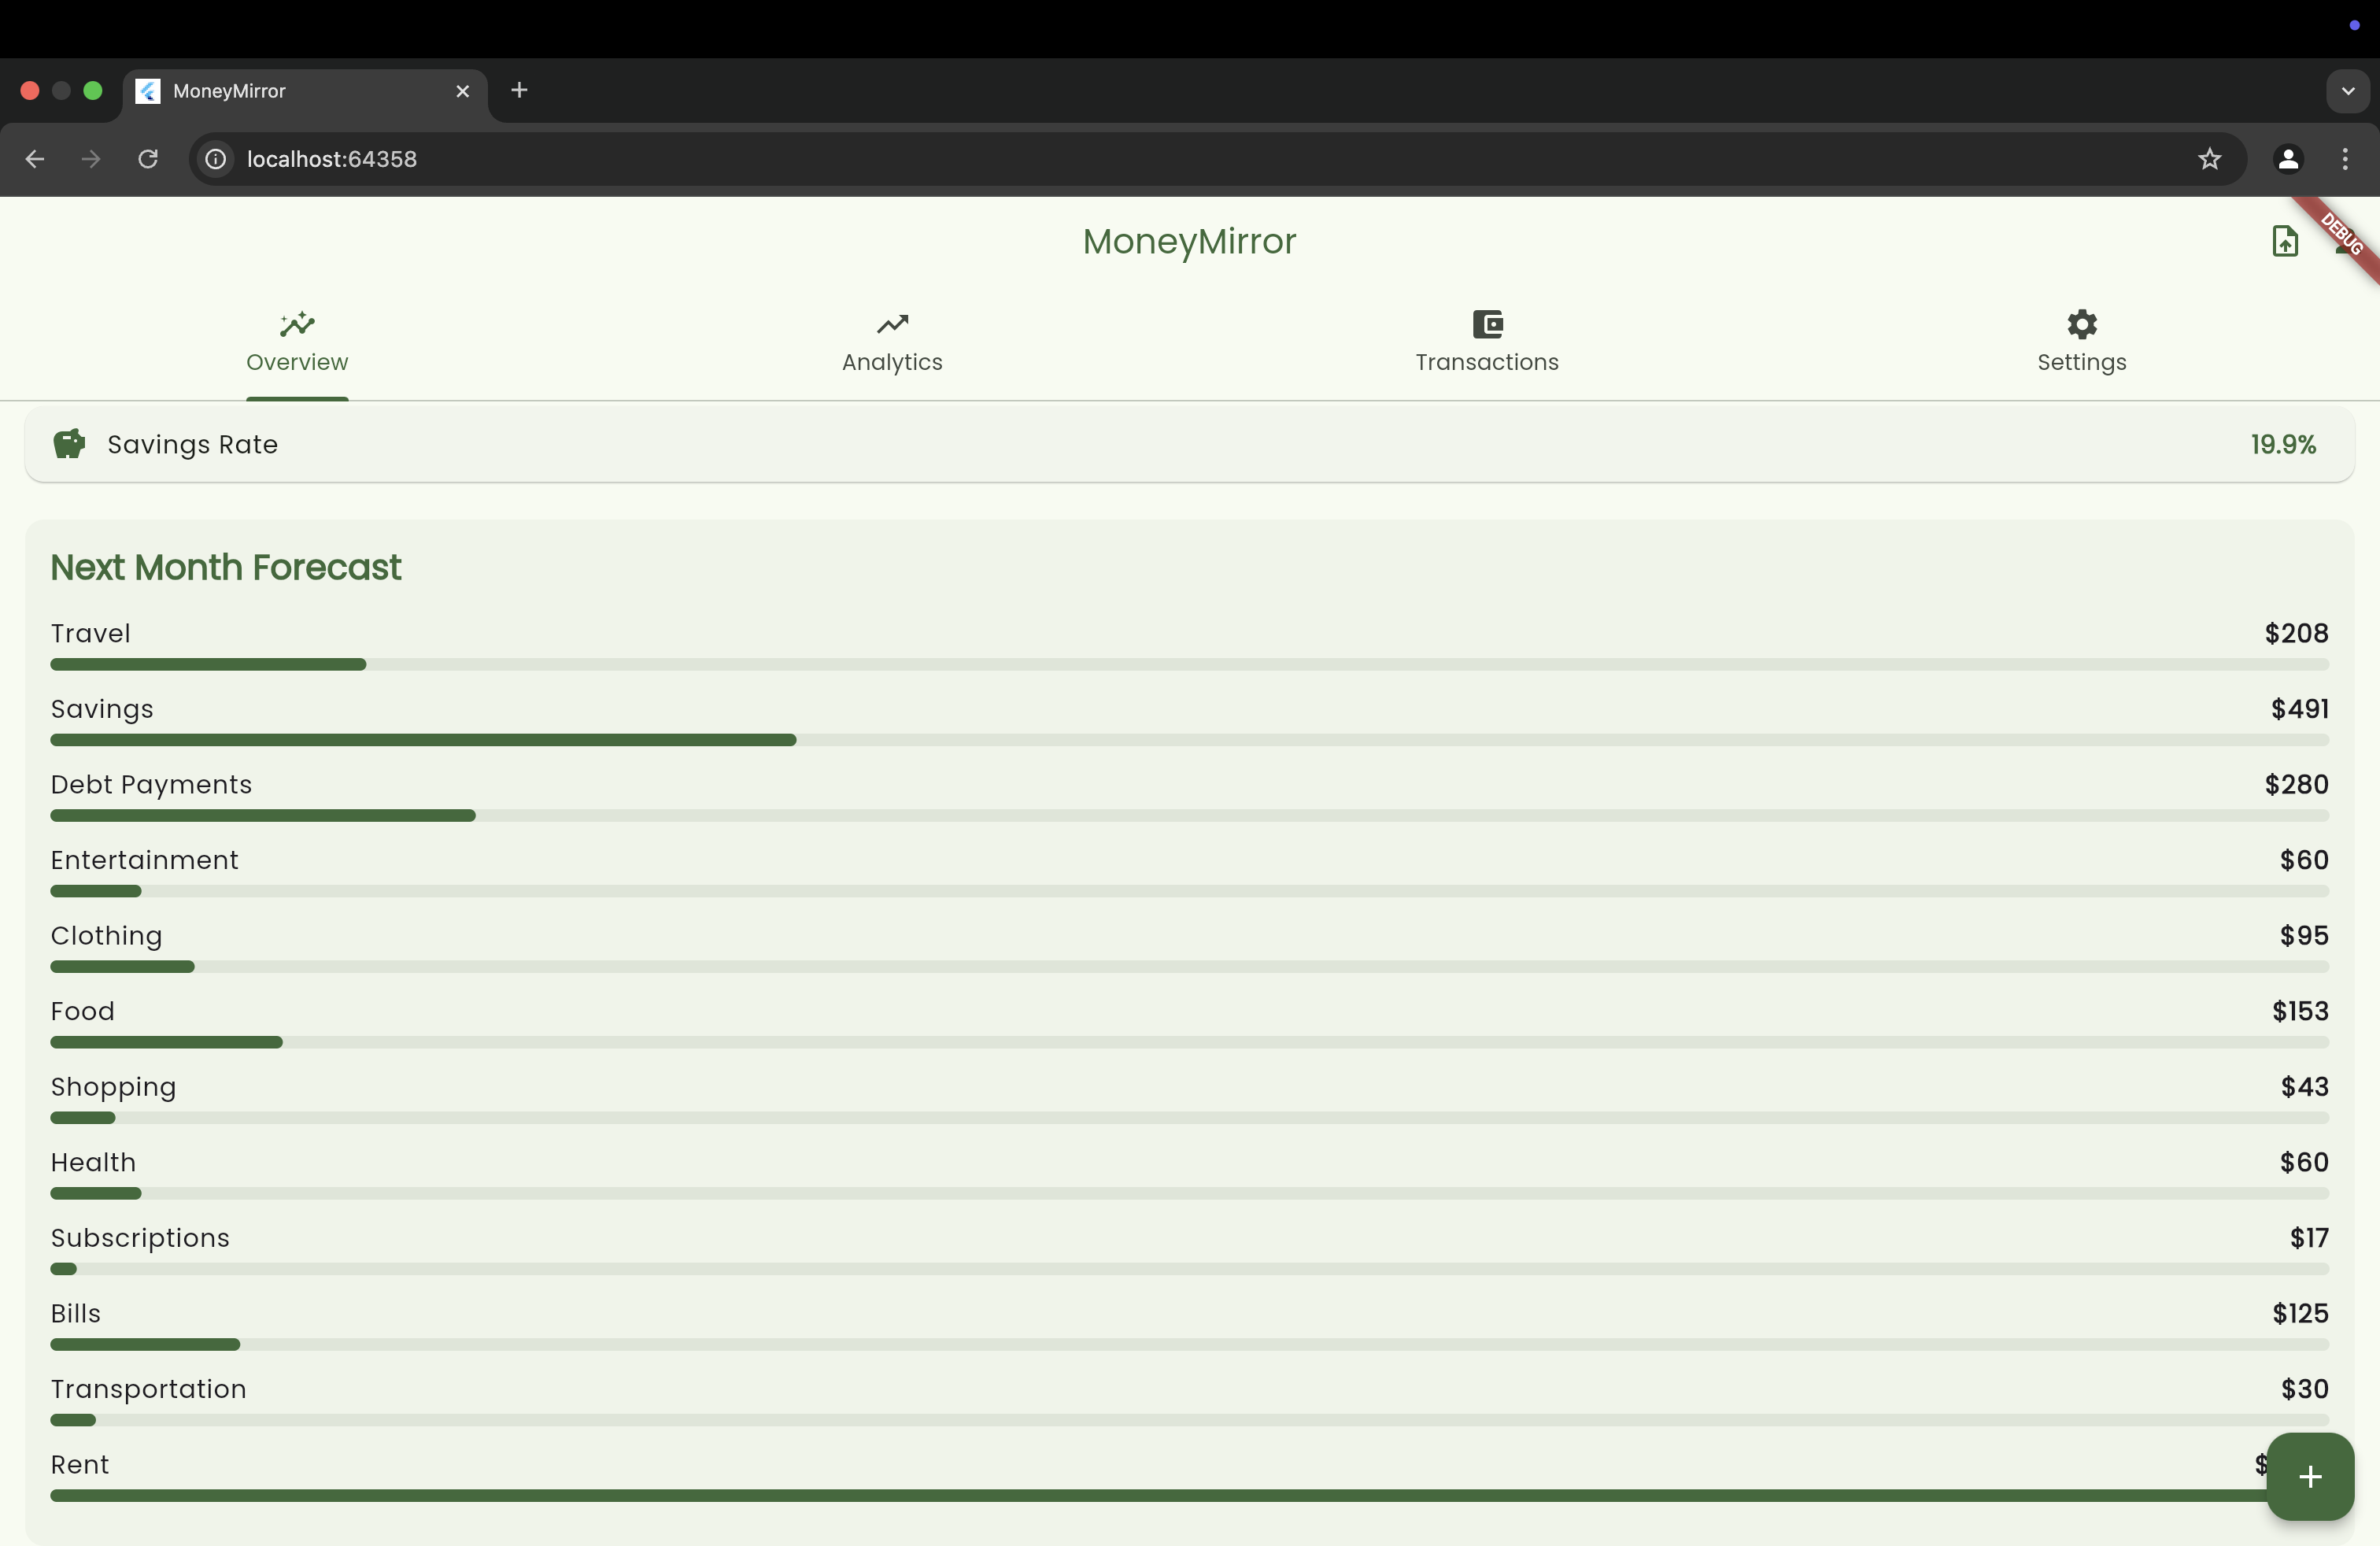Open Chrome three-dot menu

tap(2344, 159)
